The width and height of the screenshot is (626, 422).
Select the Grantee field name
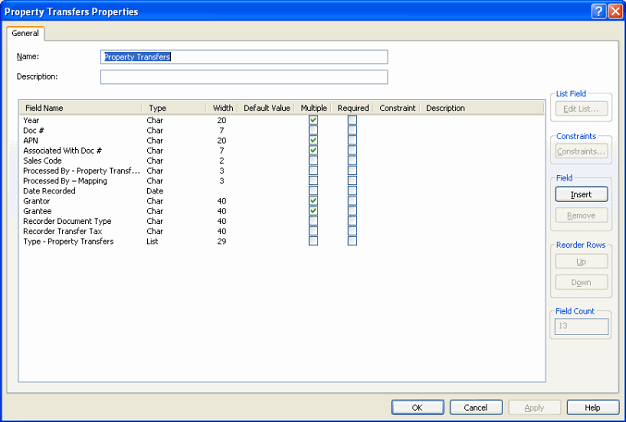pos(37,211)
